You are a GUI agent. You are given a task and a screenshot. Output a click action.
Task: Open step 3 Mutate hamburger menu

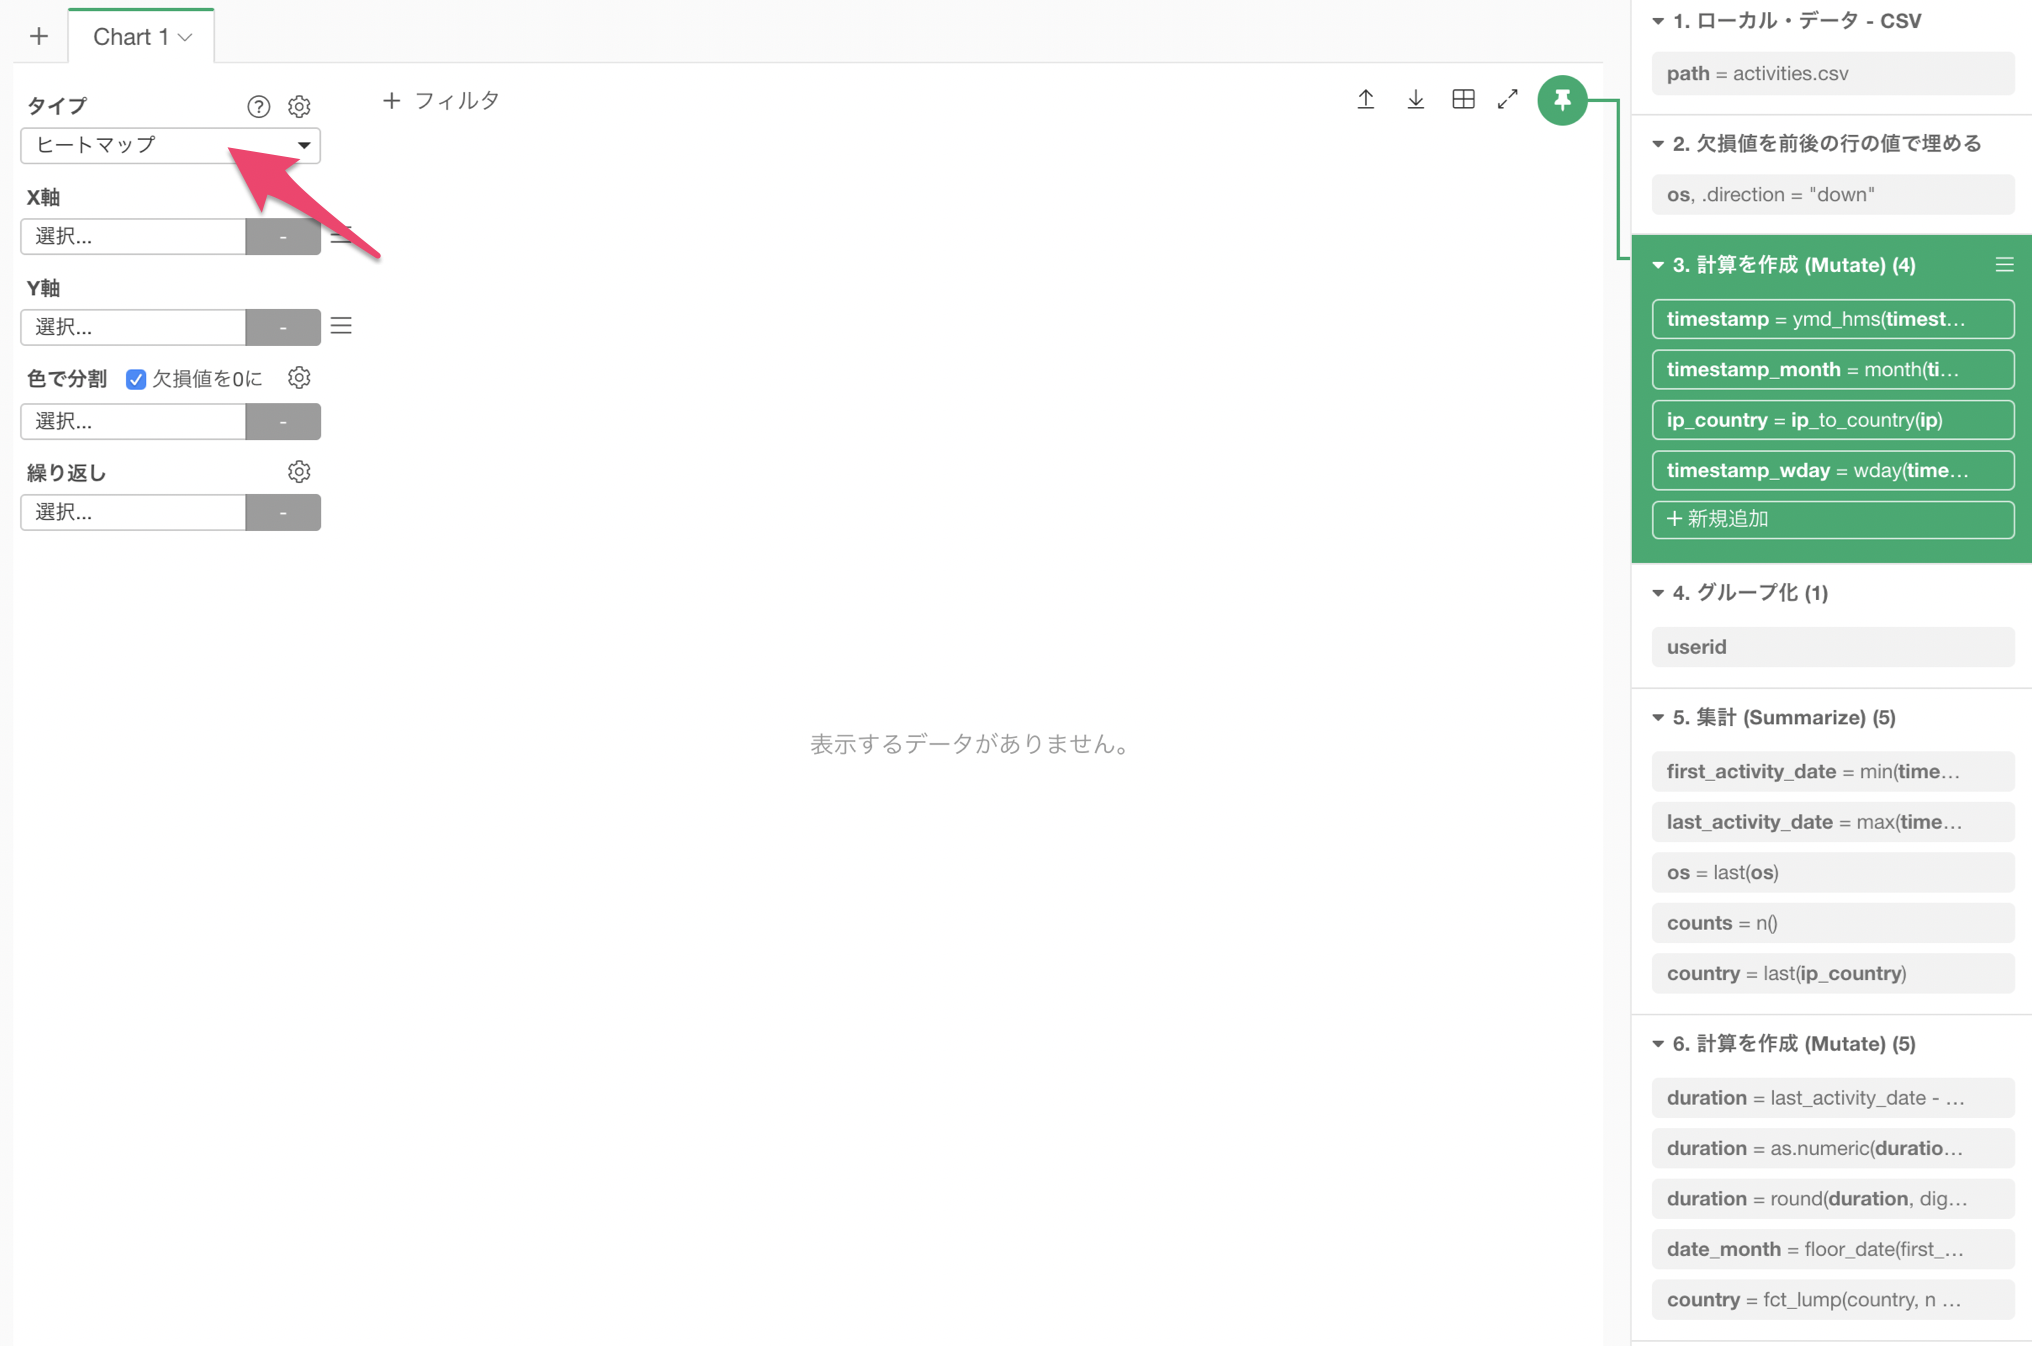point(2004,265)
